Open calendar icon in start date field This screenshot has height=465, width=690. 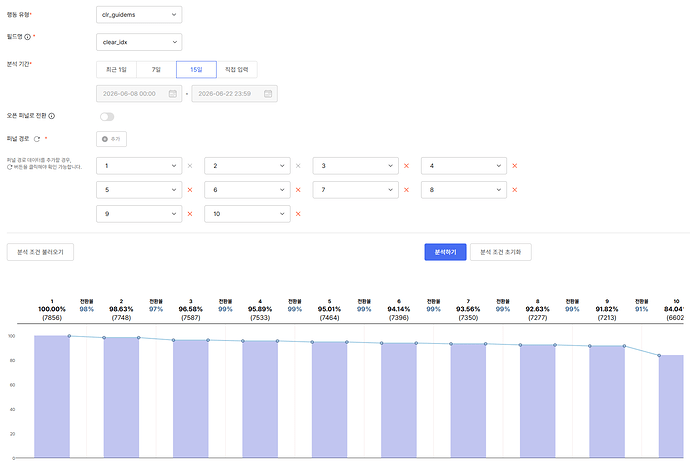pyautogui.click(x=172, y=94)
